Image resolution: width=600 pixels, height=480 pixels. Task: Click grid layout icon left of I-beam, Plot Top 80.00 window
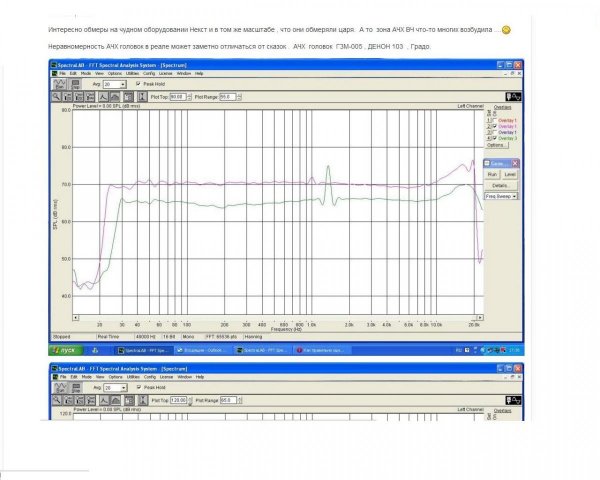click(x=128, y=97)
